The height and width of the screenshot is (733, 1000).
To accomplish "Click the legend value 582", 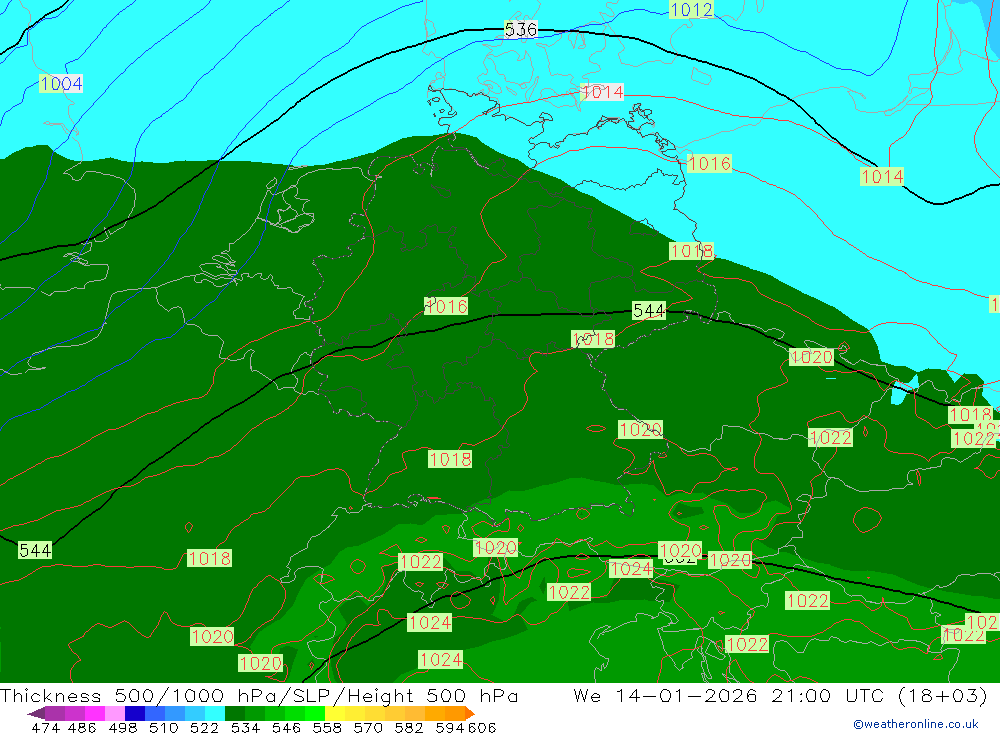I will click(x=408, y=728).
